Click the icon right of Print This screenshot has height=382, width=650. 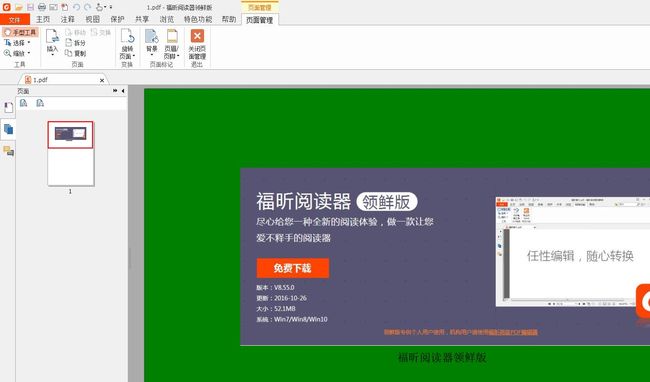53,7
